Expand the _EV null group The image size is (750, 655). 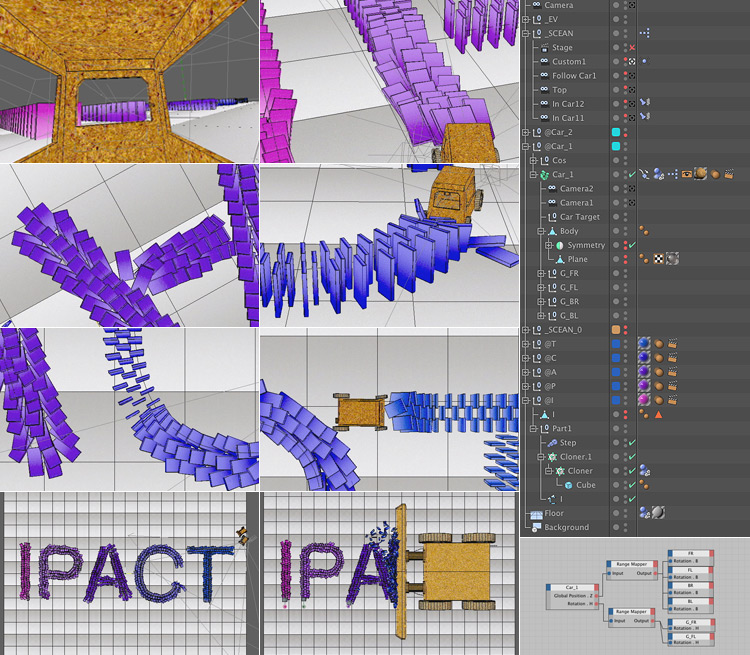point(525,20)
